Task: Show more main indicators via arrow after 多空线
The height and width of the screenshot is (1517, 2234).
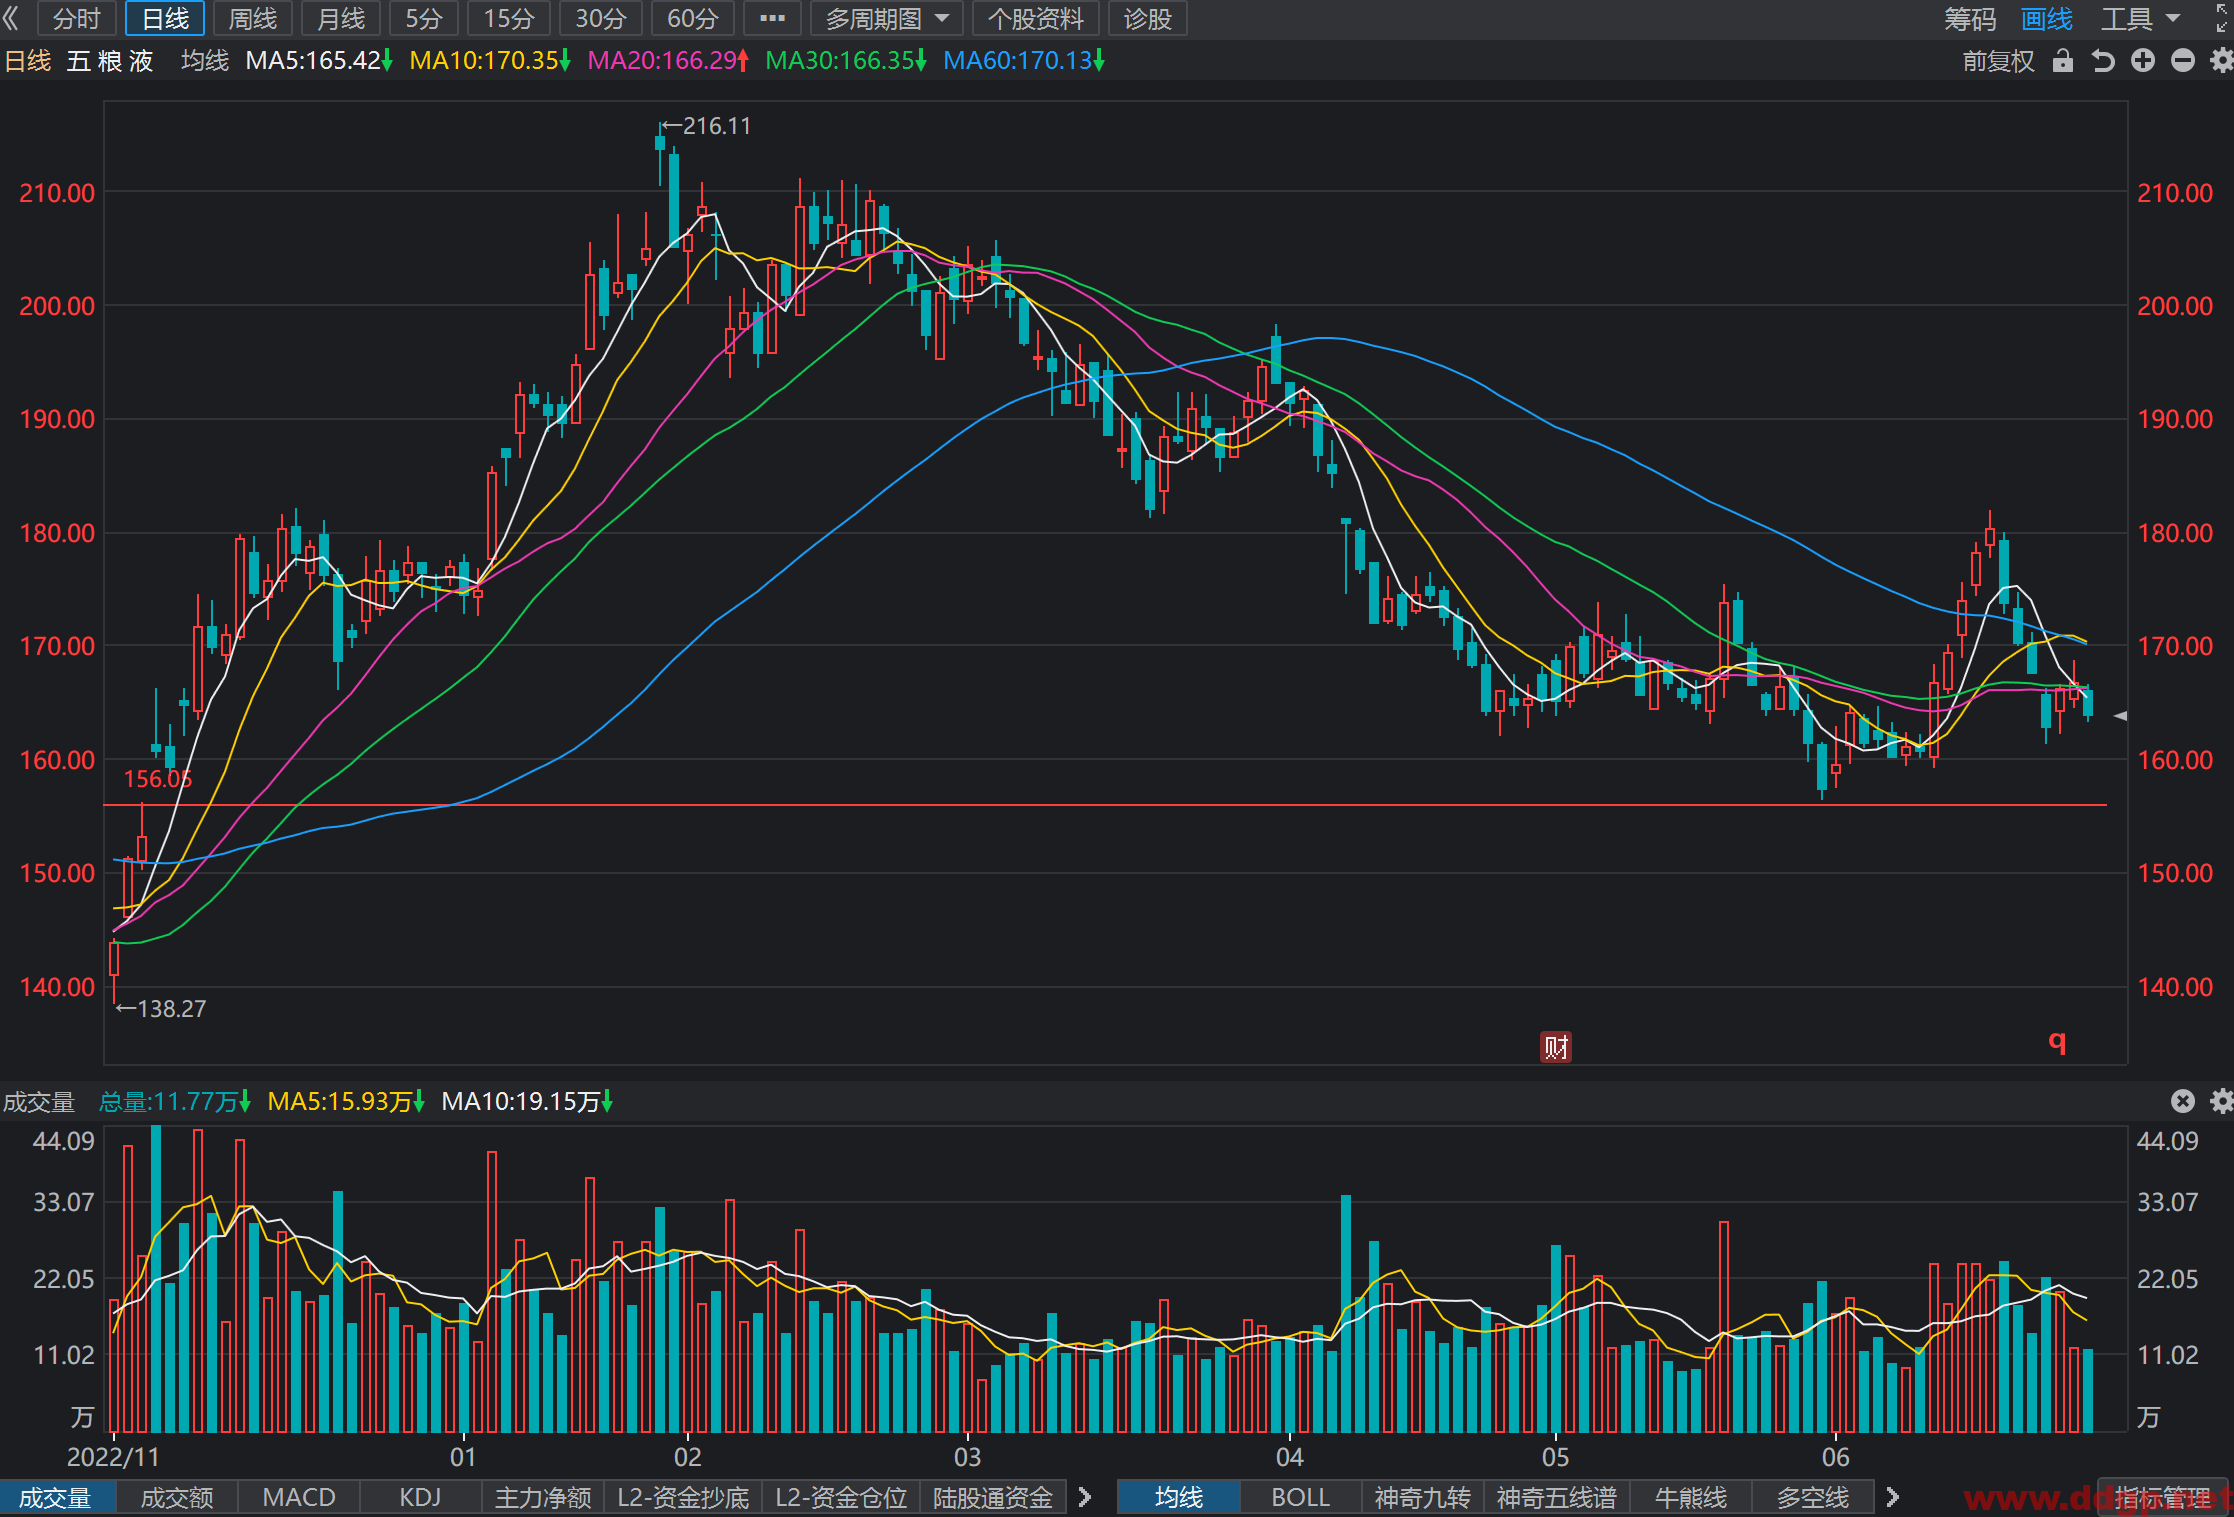Action: pyautogui.click(x=1892, y=1497)
